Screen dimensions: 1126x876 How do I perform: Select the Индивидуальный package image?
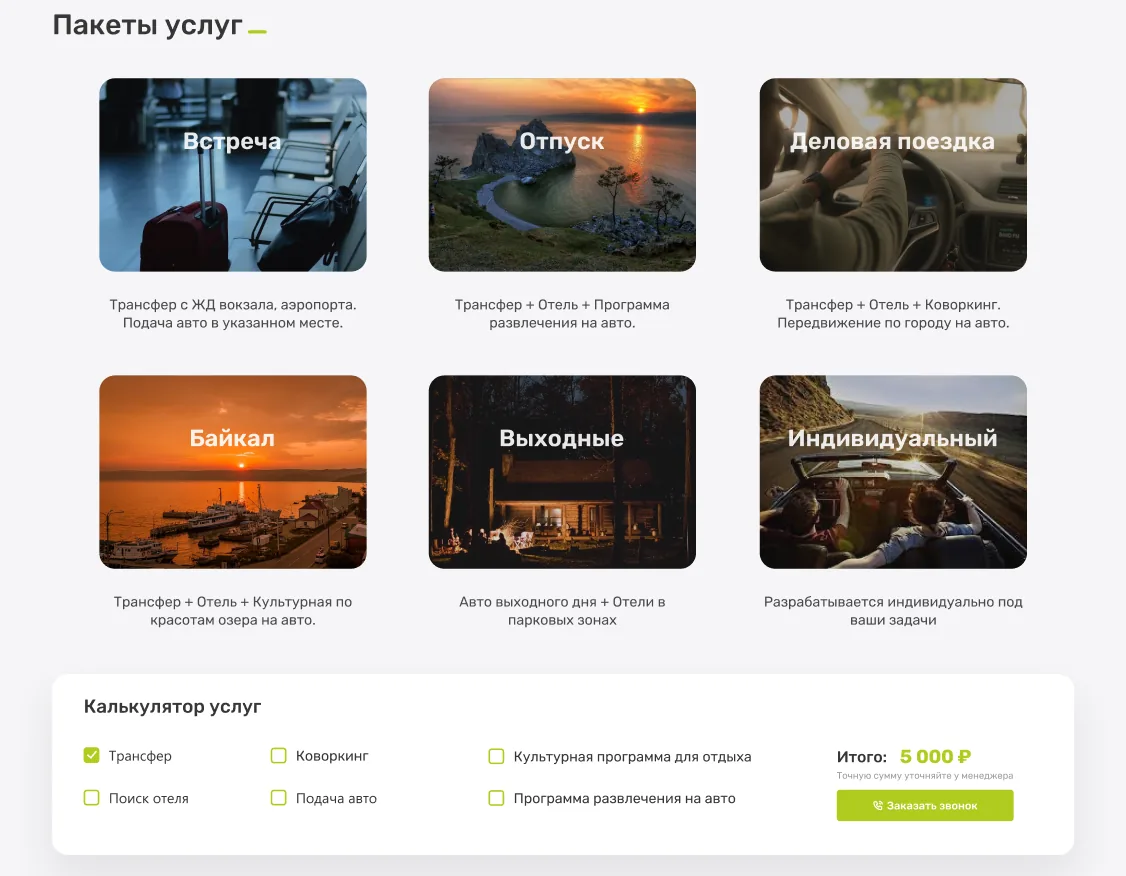(893, 472)
